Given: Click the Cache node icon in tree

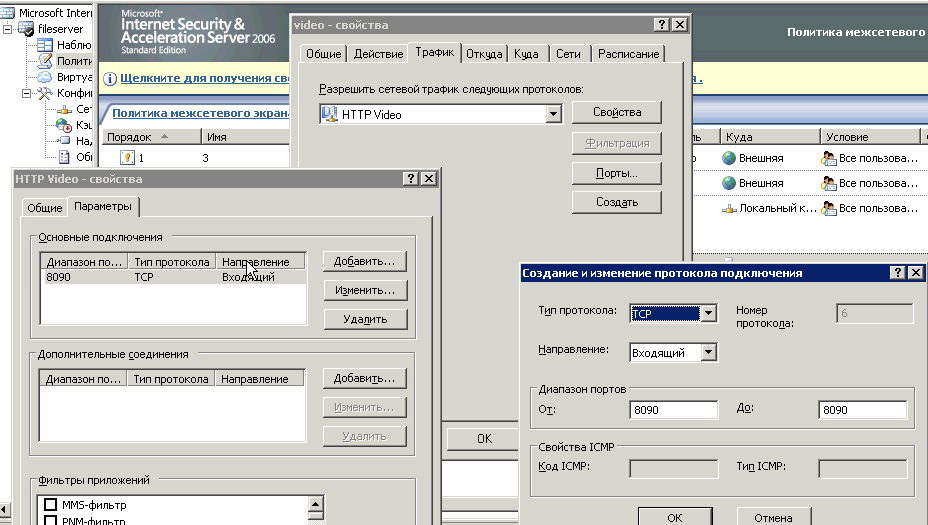Looking at the screenshot, I should pyautogui.click(x=64, y=125).
